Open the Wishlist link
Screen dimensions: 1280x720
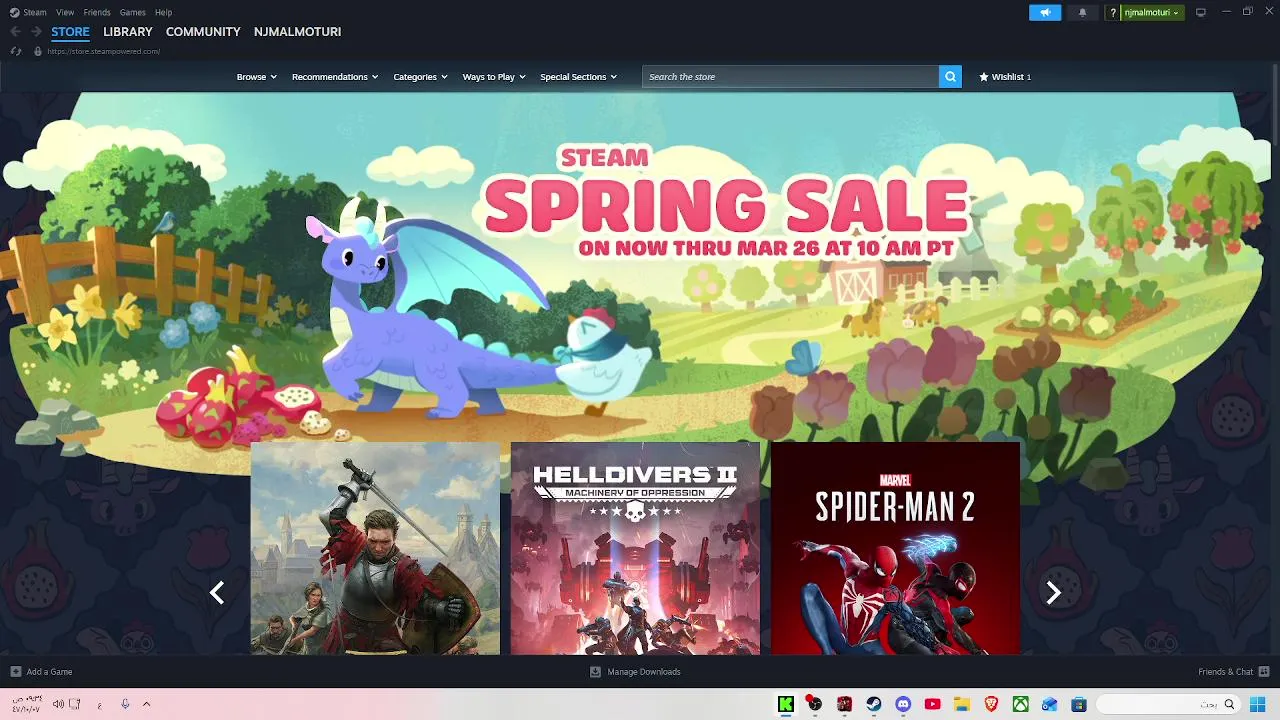tap(1005, 77)
